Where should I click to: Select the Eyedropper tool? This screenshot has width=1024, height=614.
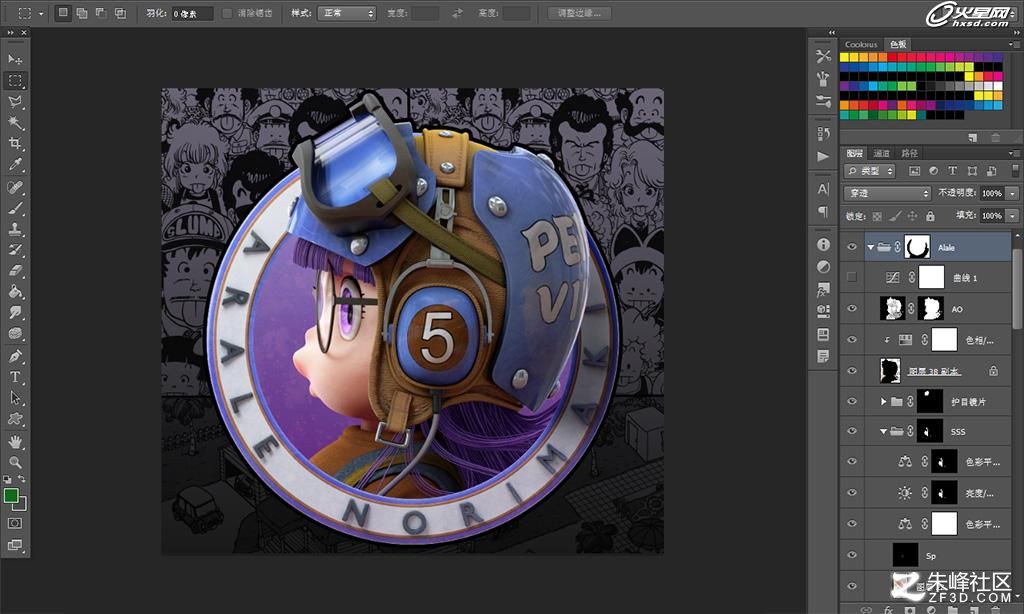pyautogui.click(x=14, y=164)
